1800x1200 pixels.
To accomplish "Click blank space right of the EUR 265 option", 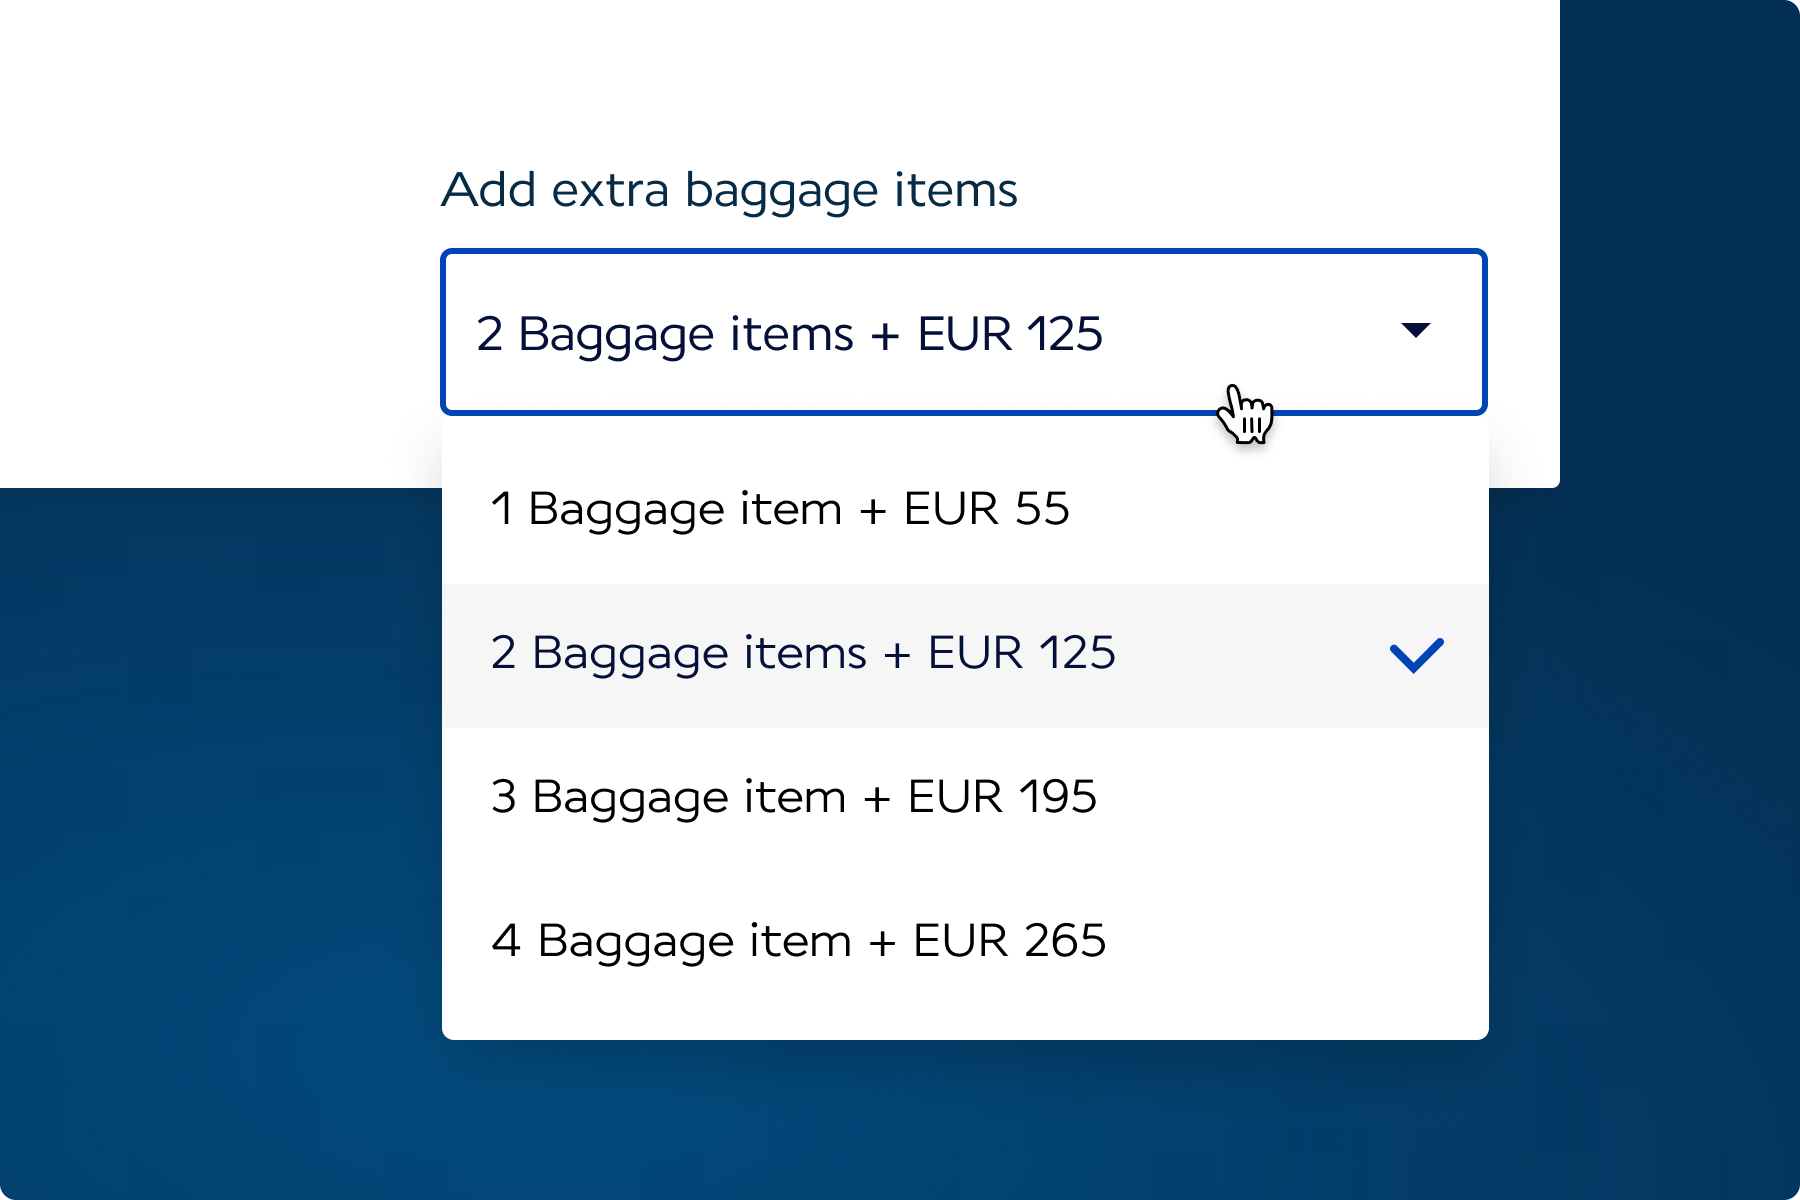I will (x=1300, y=941).
